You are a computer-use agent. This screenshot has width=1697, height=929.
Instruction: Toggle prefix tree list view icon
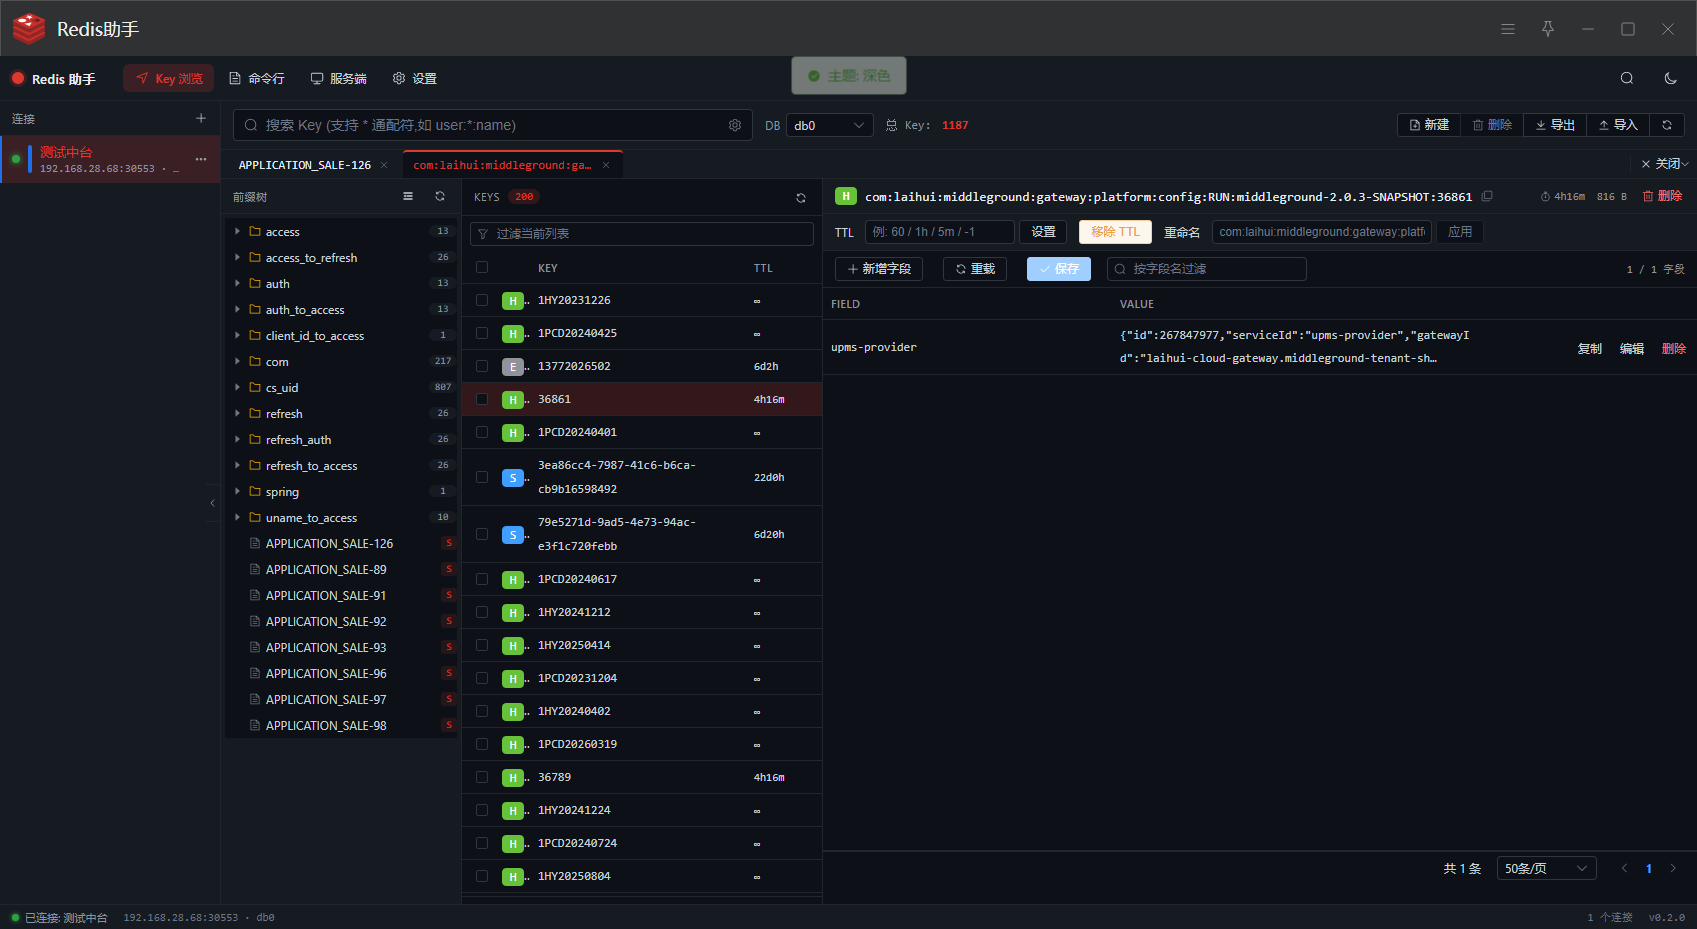tap(408, 196)
